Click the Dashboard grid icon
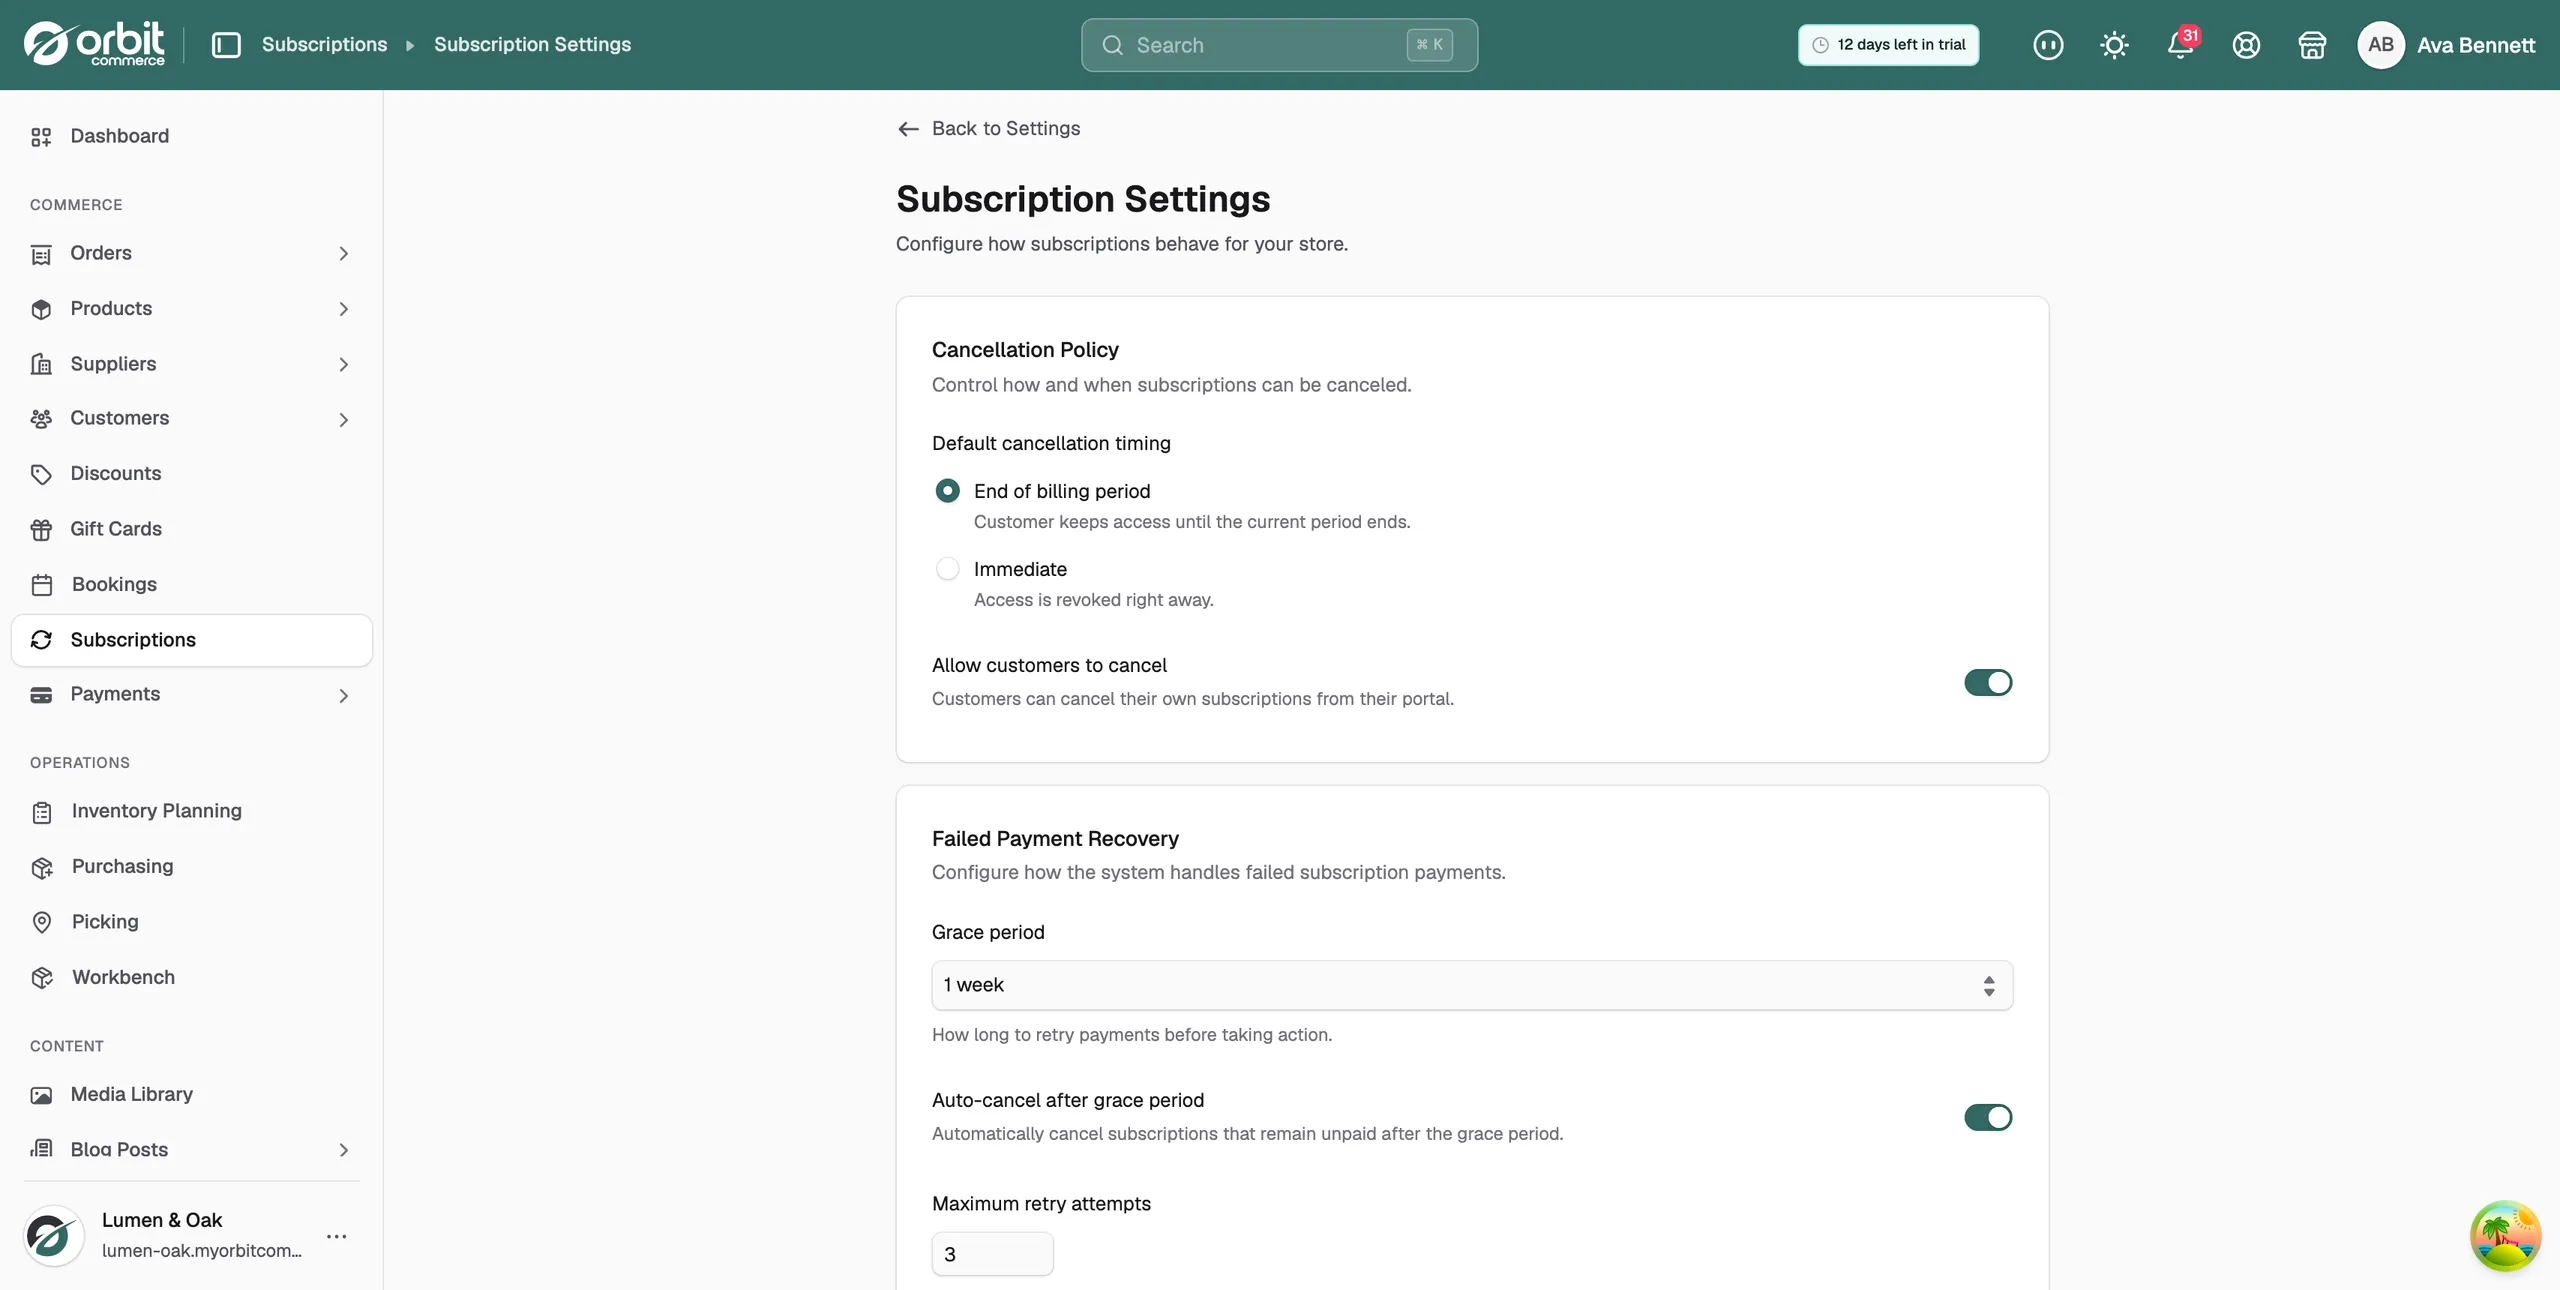 tap(41, 137)
